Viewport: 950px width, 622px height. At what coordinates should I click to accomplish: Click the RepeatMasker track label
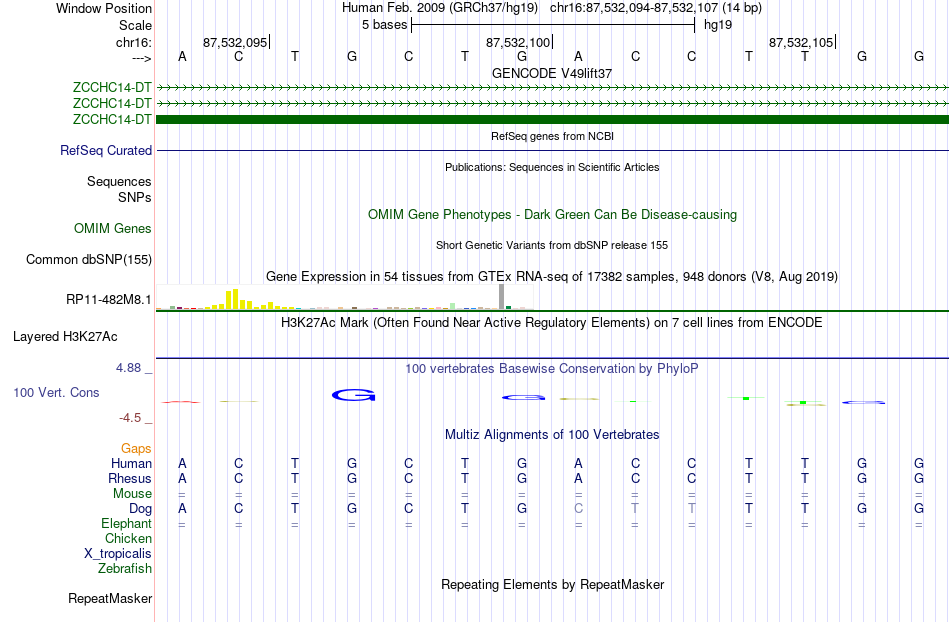pos(110,598)
